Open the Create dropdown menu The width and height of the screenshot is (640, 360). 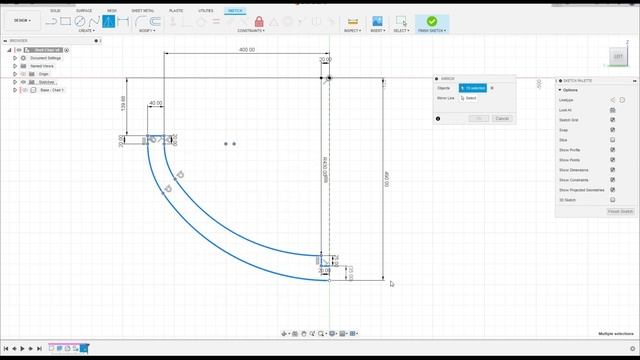[x=86, y=31]
